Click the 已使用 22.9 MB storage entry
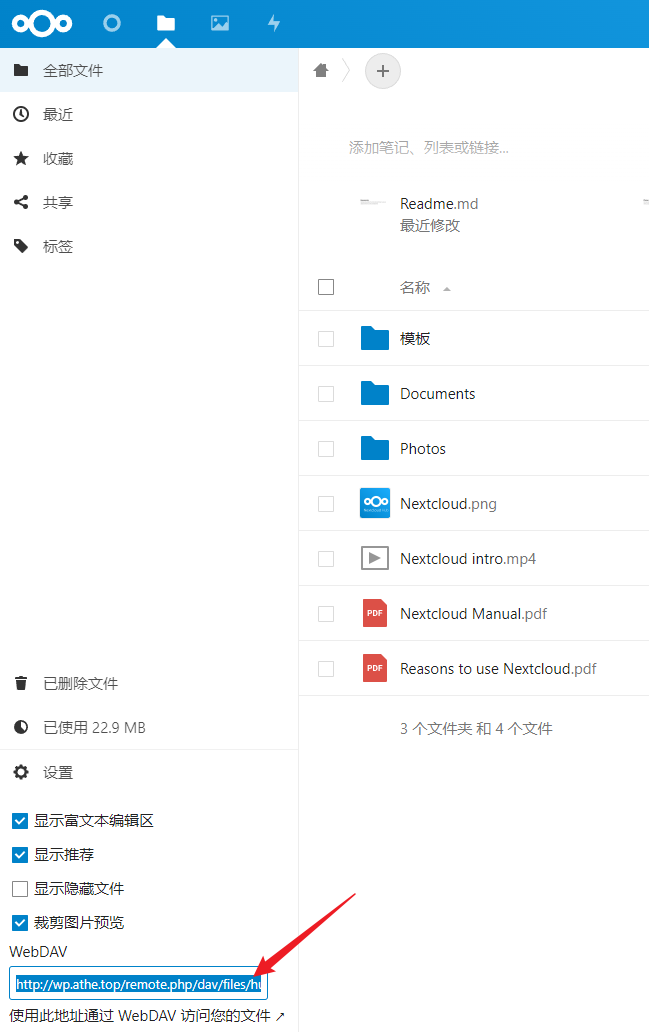The image size is (649, 1032). click(x=149, y=728)
